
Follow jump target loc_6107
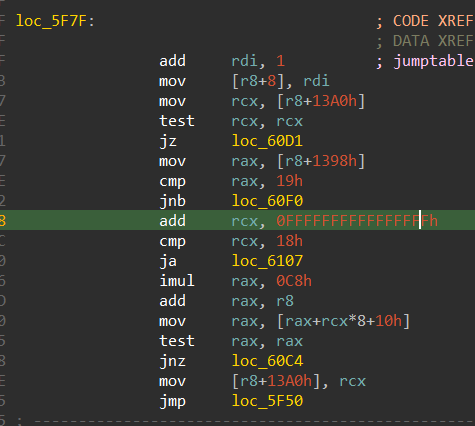click(267, 261)
